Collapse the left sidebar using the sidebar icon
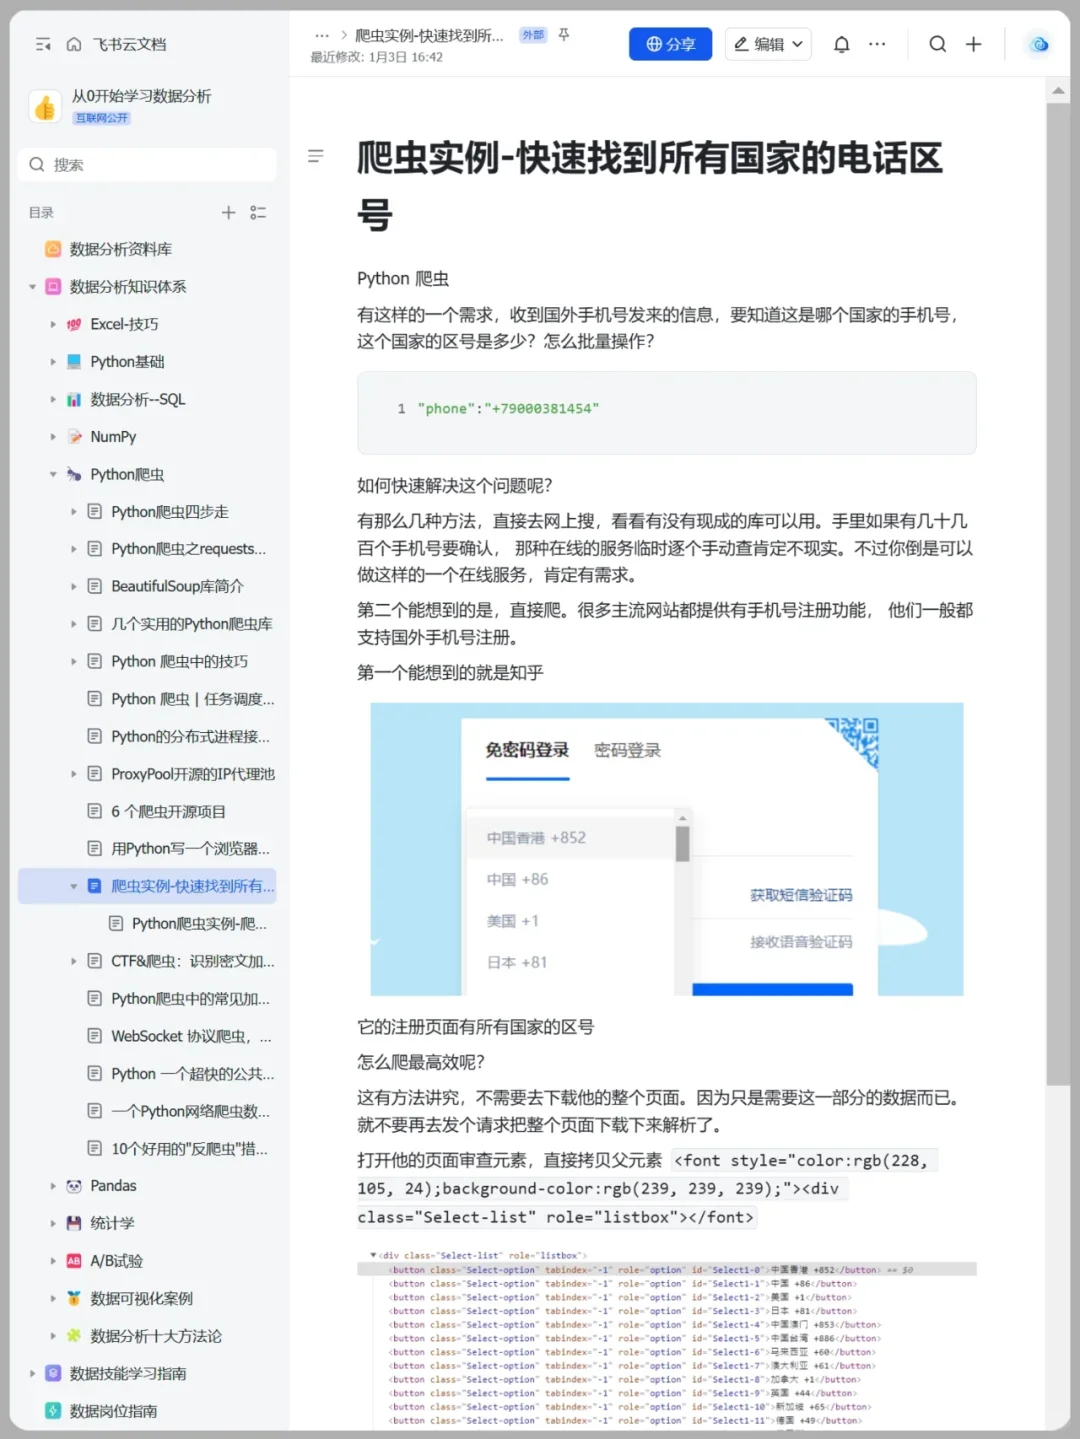The height and width of the screenshot is (1439, 1080). coord(42,45)
